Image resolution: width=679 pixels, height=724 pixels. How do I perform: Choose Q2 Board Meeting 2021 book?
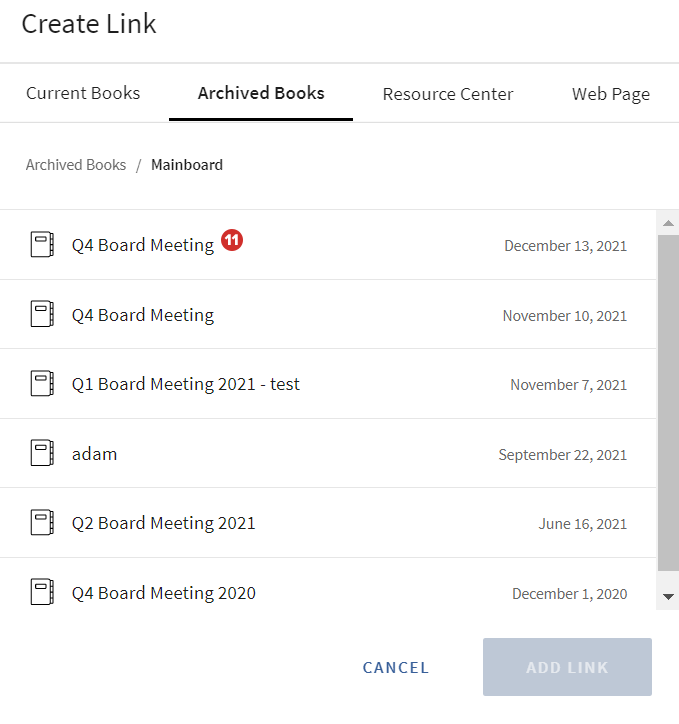164,523
